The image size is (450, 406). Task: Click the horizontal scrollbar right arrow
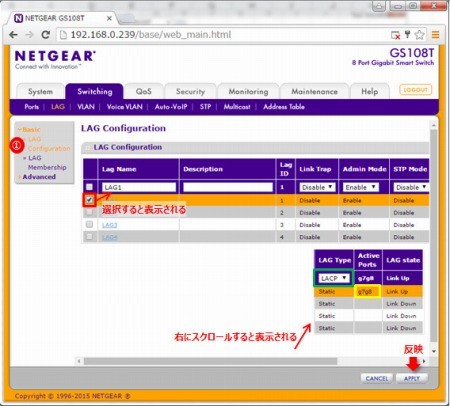(x=424, y=361)
